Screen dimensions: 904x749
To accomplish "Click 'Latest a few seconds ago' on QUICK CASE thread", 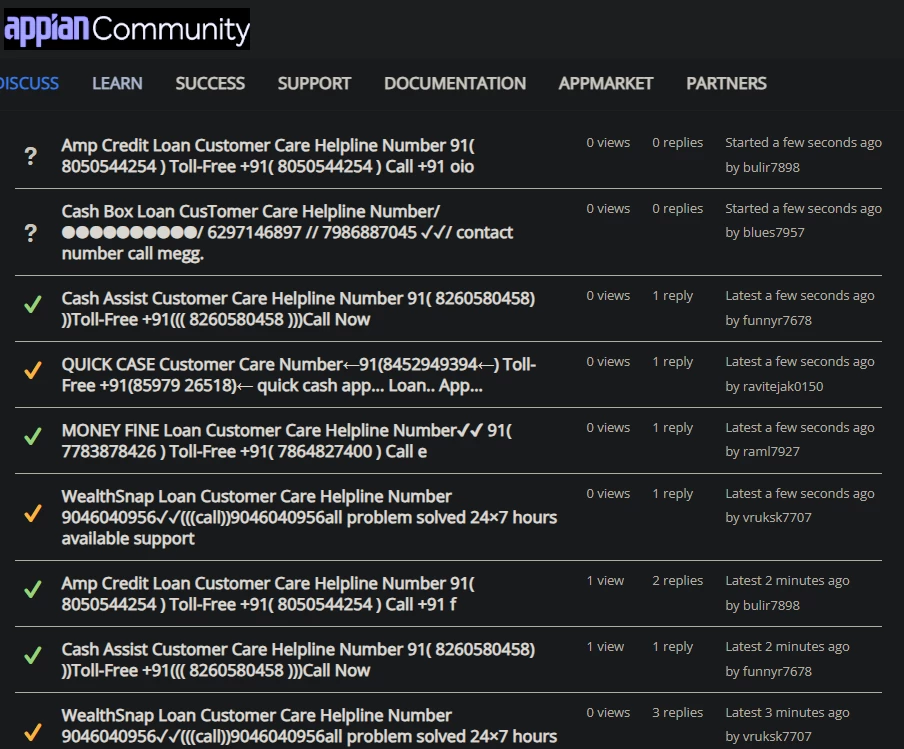I will 800,362.
